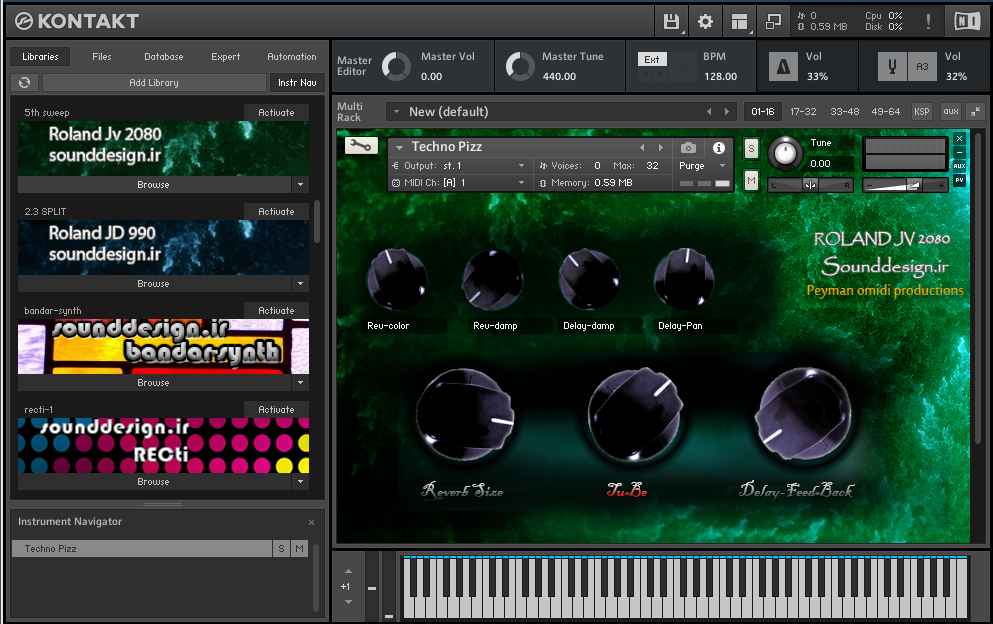Solo the Techno Pizz instrument in rack
The height and width of the screenshot is (624, 993).
click(751, 149)
